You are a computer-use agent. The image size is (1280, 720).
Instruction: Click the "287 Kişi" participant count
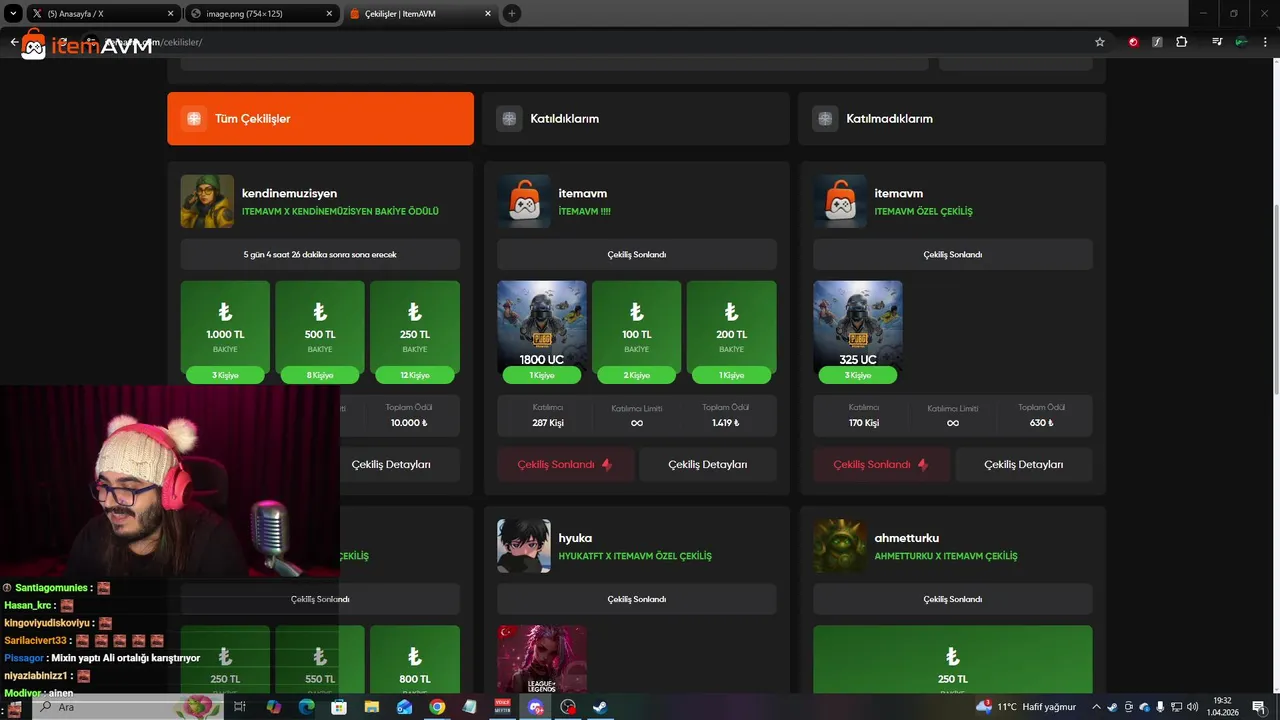point(548,423)
